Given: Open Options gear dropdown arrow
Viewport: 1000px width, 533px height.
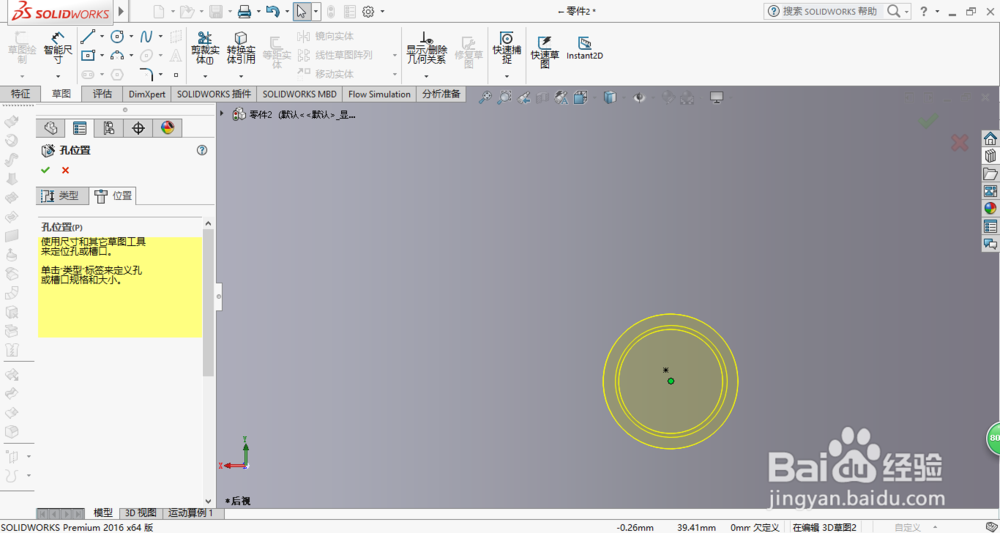Looking at the screenshot, I should 383,11.
